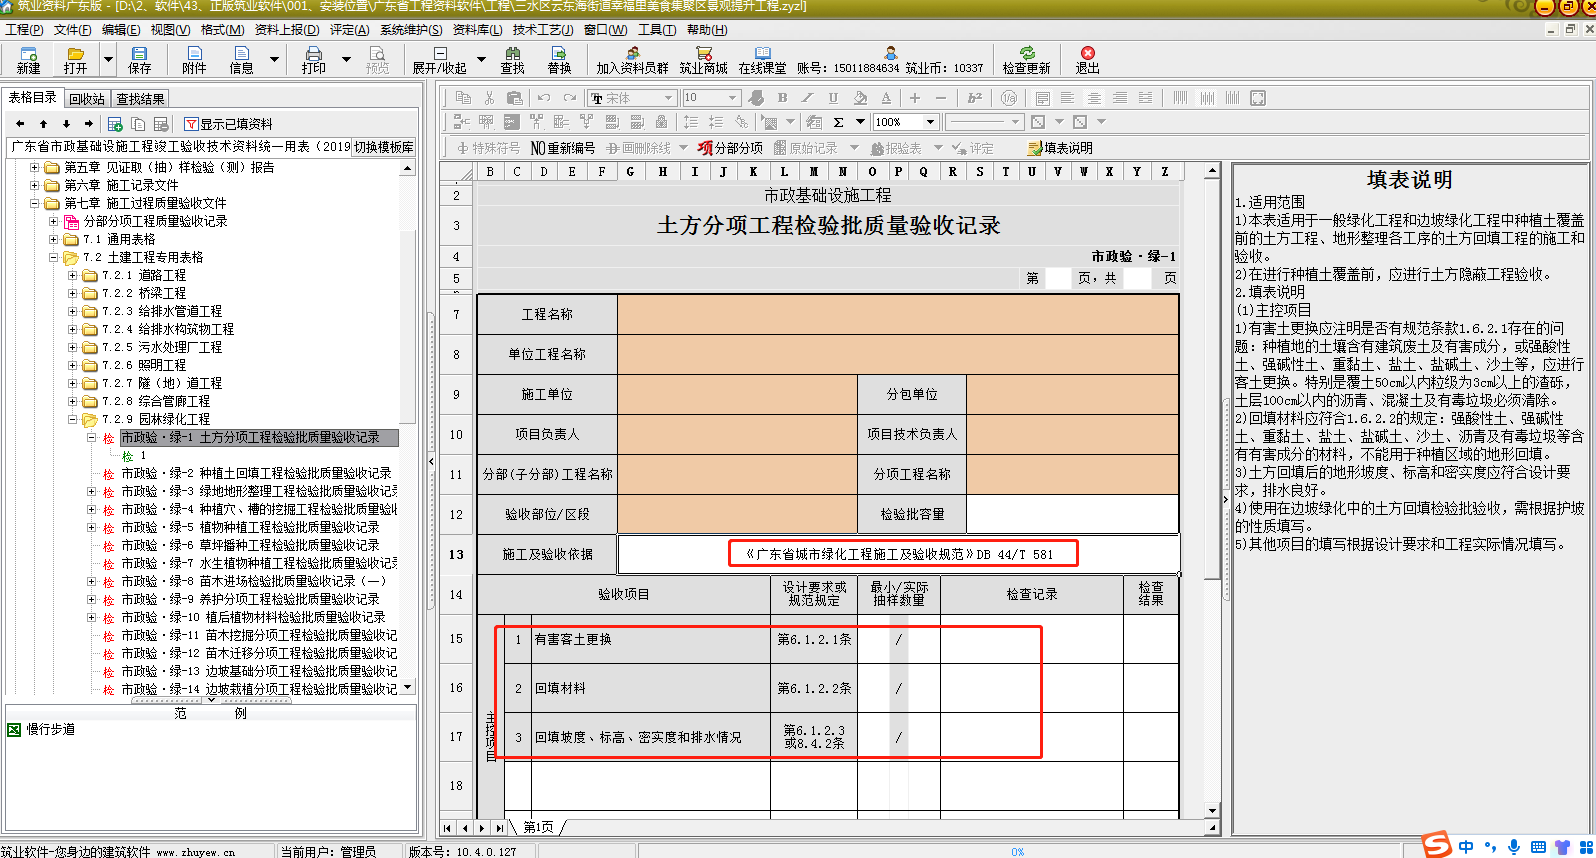Click the Italic formatting icon

(807, 98)
